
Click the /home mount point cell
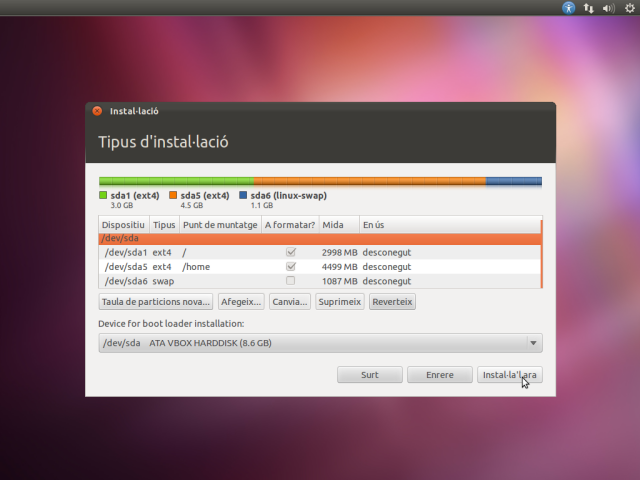click(196, 267)
